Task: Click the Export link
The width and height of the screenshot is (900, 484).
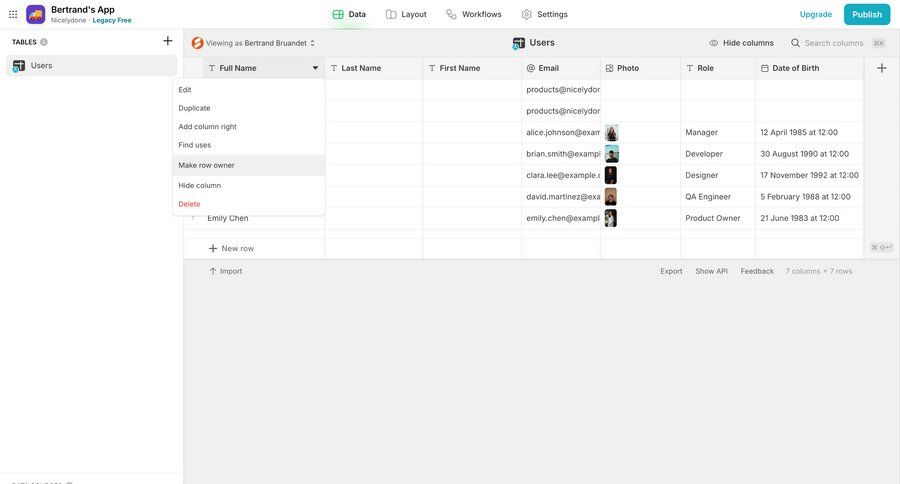Action: click(x=671, y=271)
